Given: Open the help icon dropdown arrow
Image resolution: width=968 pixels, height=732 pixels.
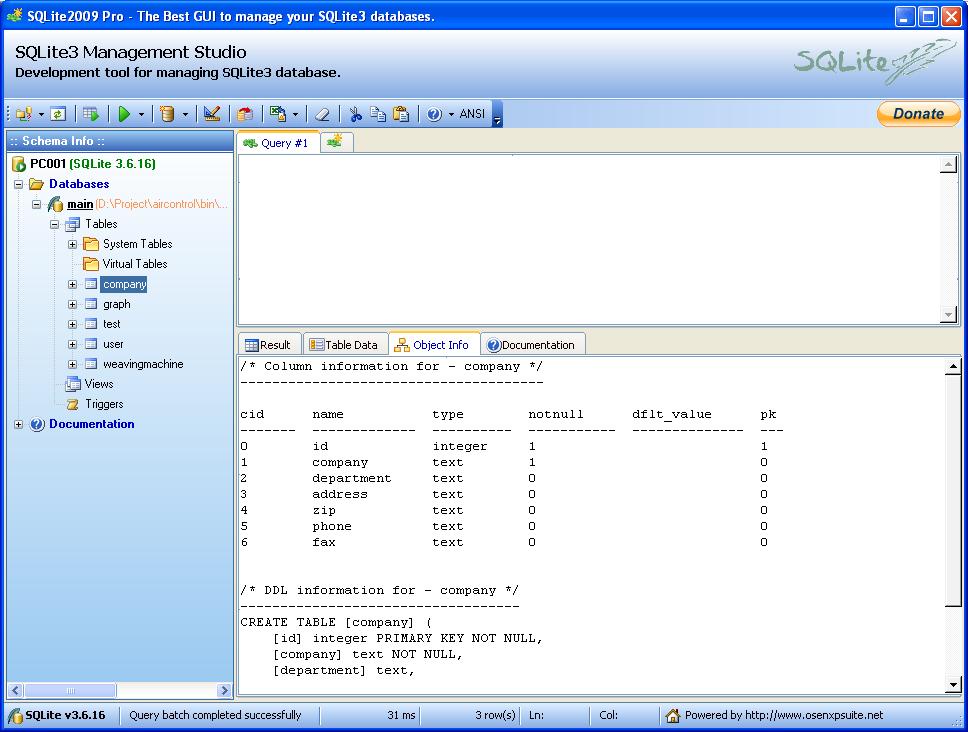Looking at the screenshot, I should coord(451,114).
